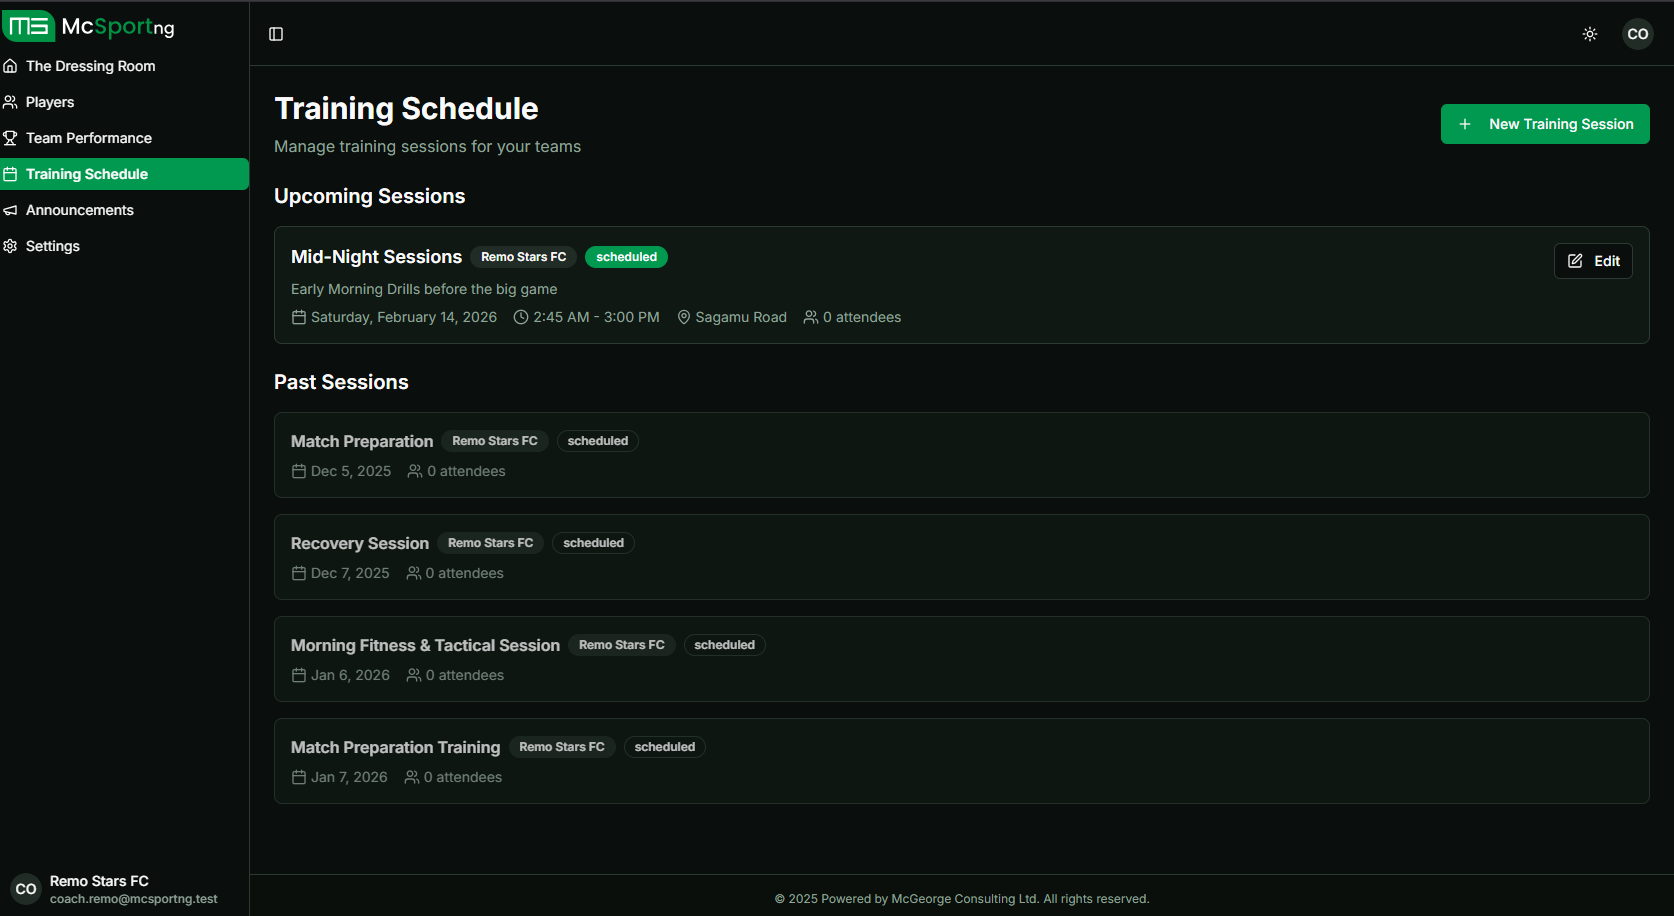This screenshot has height=916, width=1674.
Task: Click the location pin beside Sagamu Road
Action: pyautogui.click(x=684, y=317)
